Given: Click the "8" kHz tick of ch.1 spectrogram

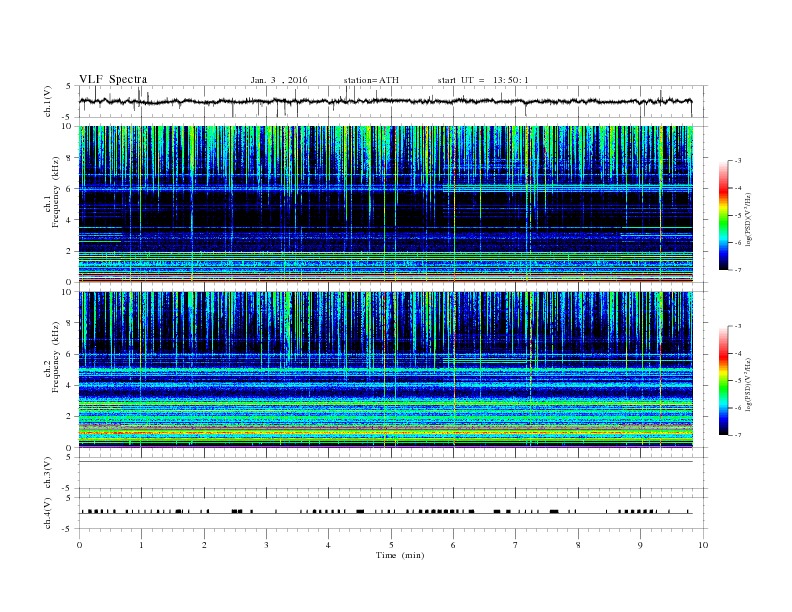Looking at the screenshot, I should coord(69,158).
